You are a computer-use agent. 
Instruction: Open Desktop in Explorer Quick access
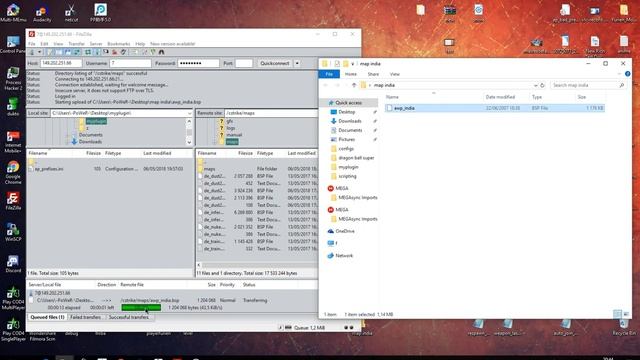(347, 112)
